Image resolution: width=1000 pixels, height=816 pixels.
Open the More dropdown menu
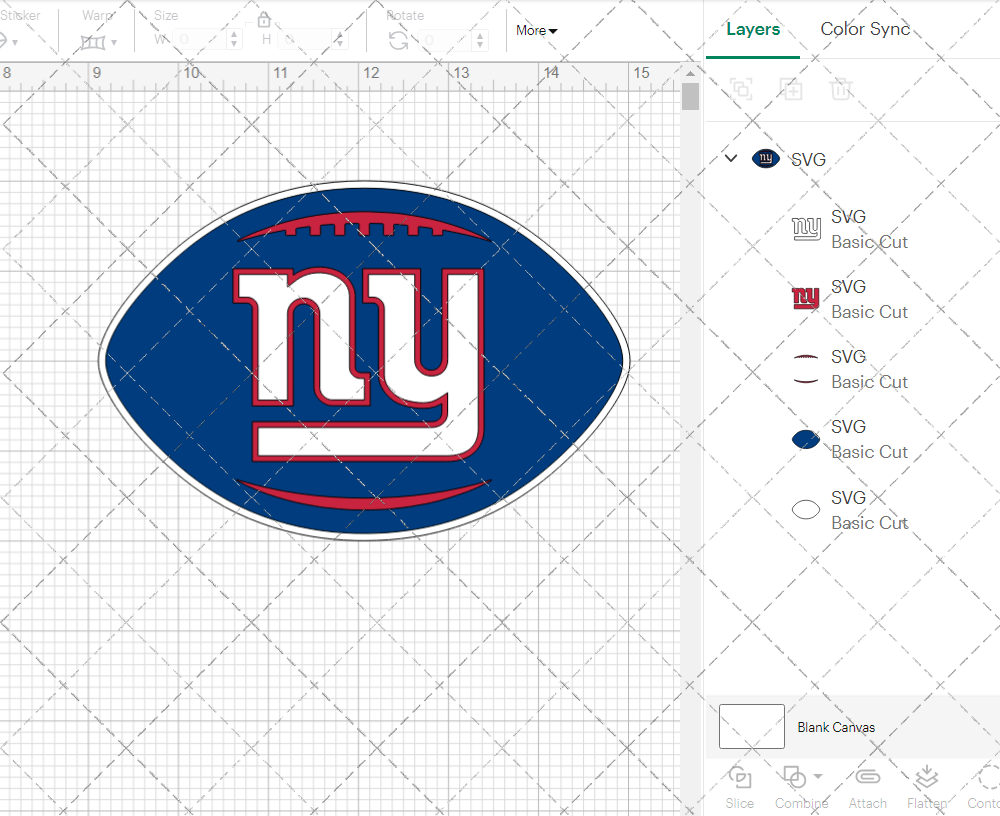[x=537, y=30]
